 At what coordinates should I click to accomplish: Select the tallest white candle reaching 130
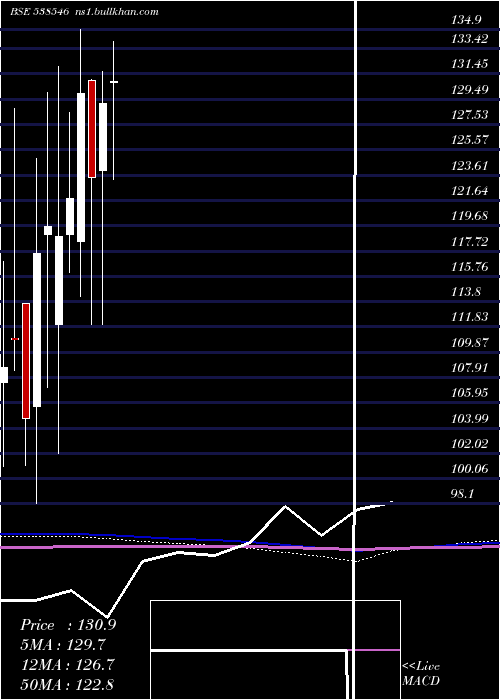click(x=81, y=167)
